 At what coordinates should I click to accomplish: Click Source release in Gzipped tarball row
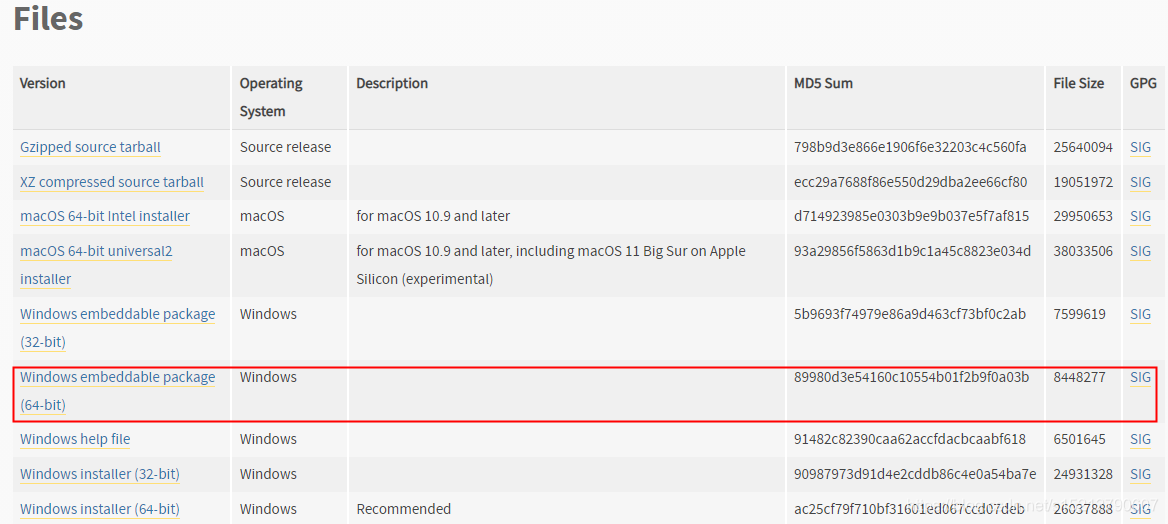click(285, 148)
